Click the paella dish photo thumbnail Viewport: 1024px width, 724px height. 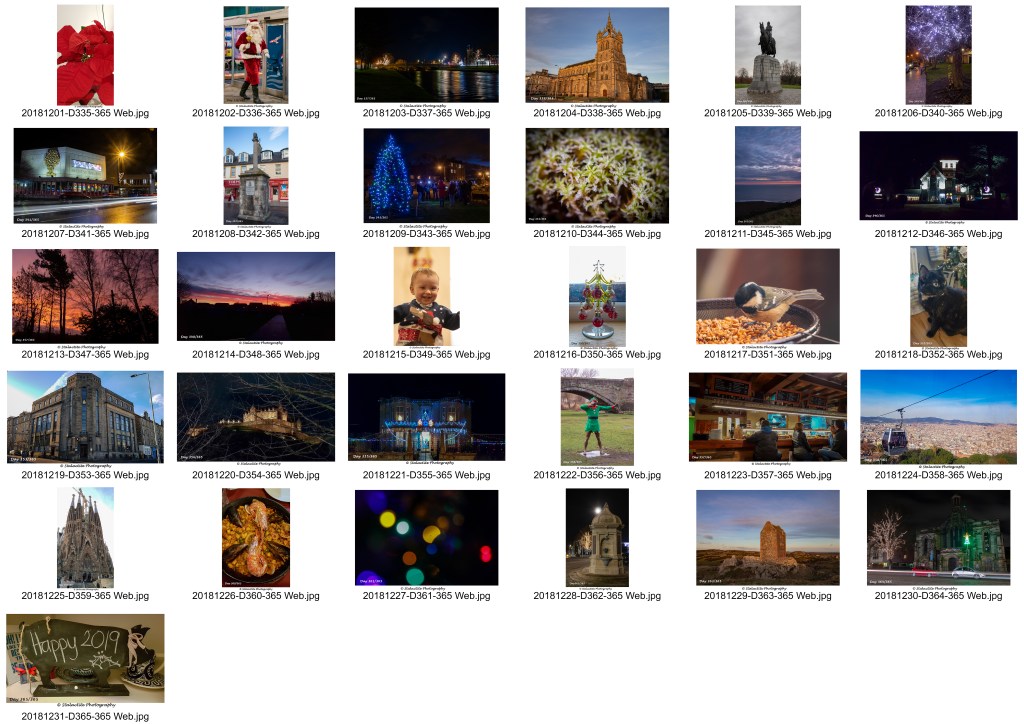click(255, 537)
